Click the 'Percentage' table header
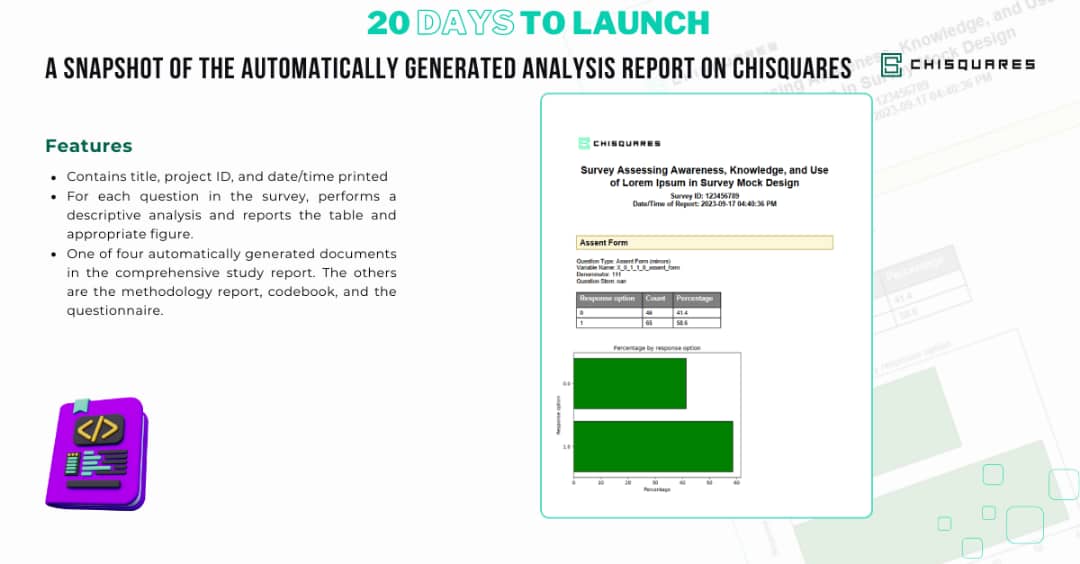Screen dimensions: 1080x564 pos(696,299)
